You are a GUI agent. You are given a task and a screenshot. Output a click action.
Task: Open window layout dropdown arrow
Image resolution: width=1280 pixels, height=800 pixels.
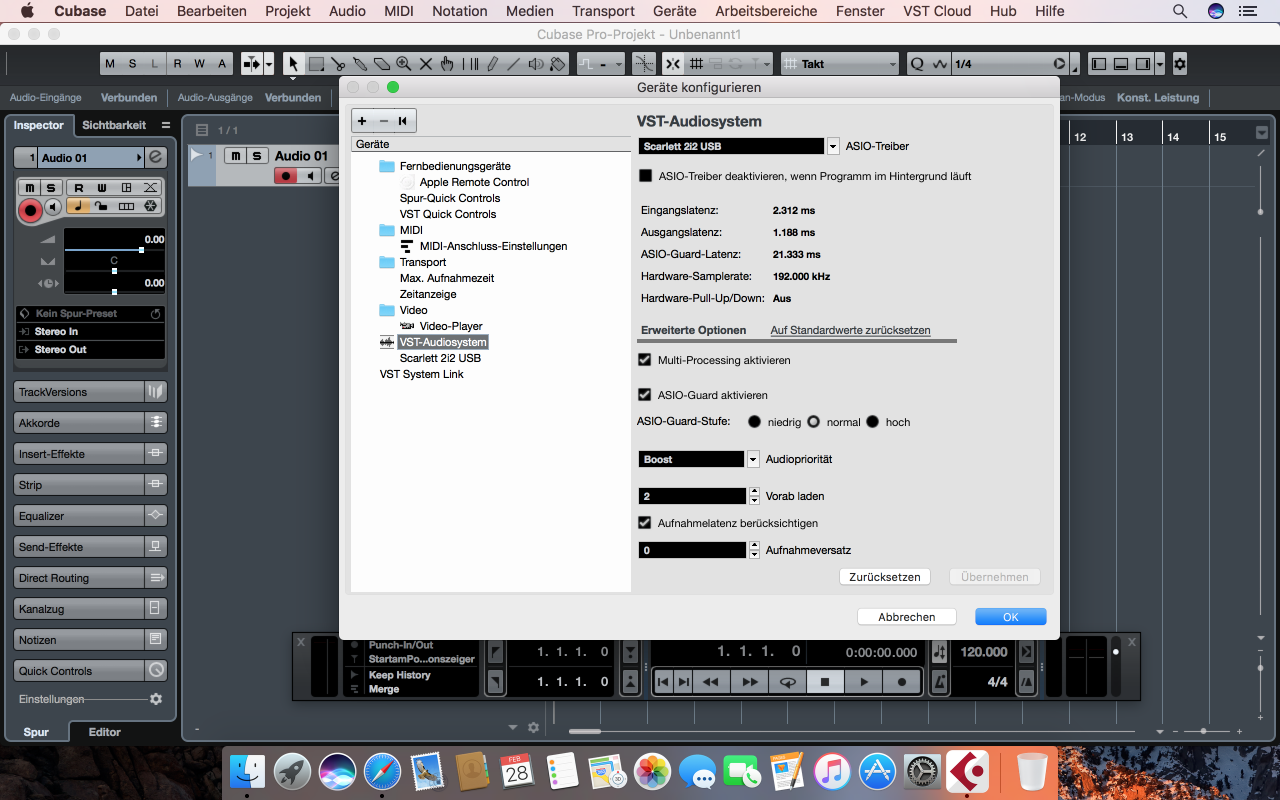tap(1159, 64)
